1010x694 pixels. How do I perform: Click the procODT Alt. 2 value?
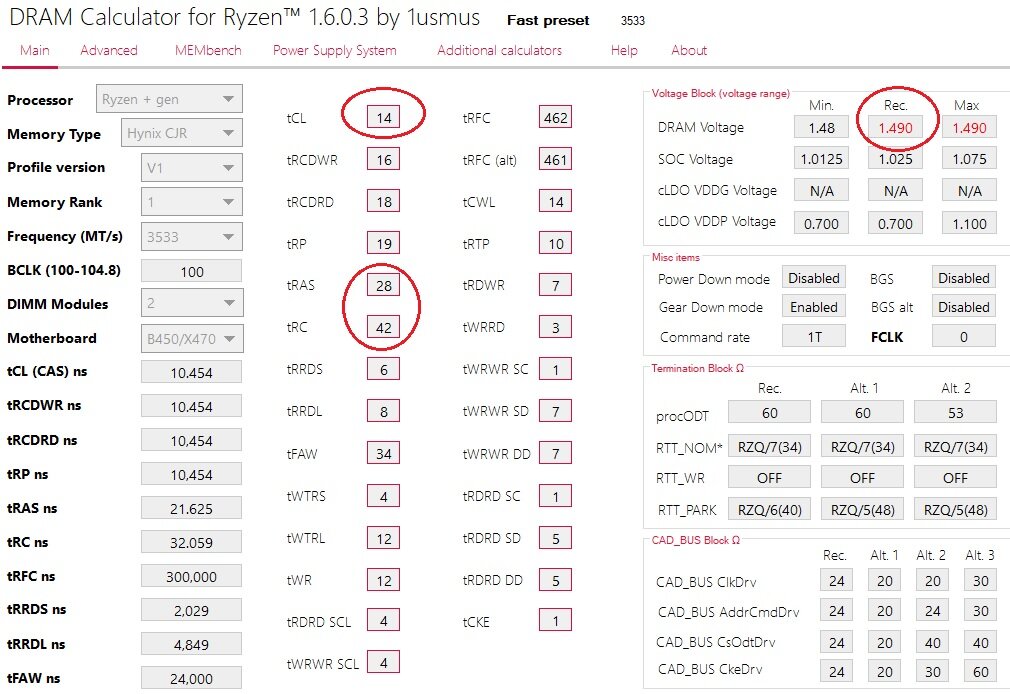tap(955, 412)
